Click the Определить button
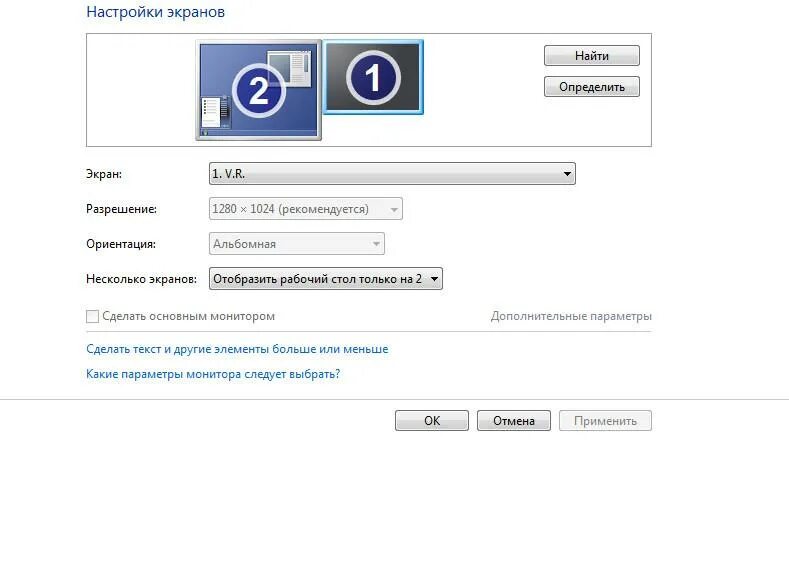The width and height of the screenshot is (789, 586). 592,87
